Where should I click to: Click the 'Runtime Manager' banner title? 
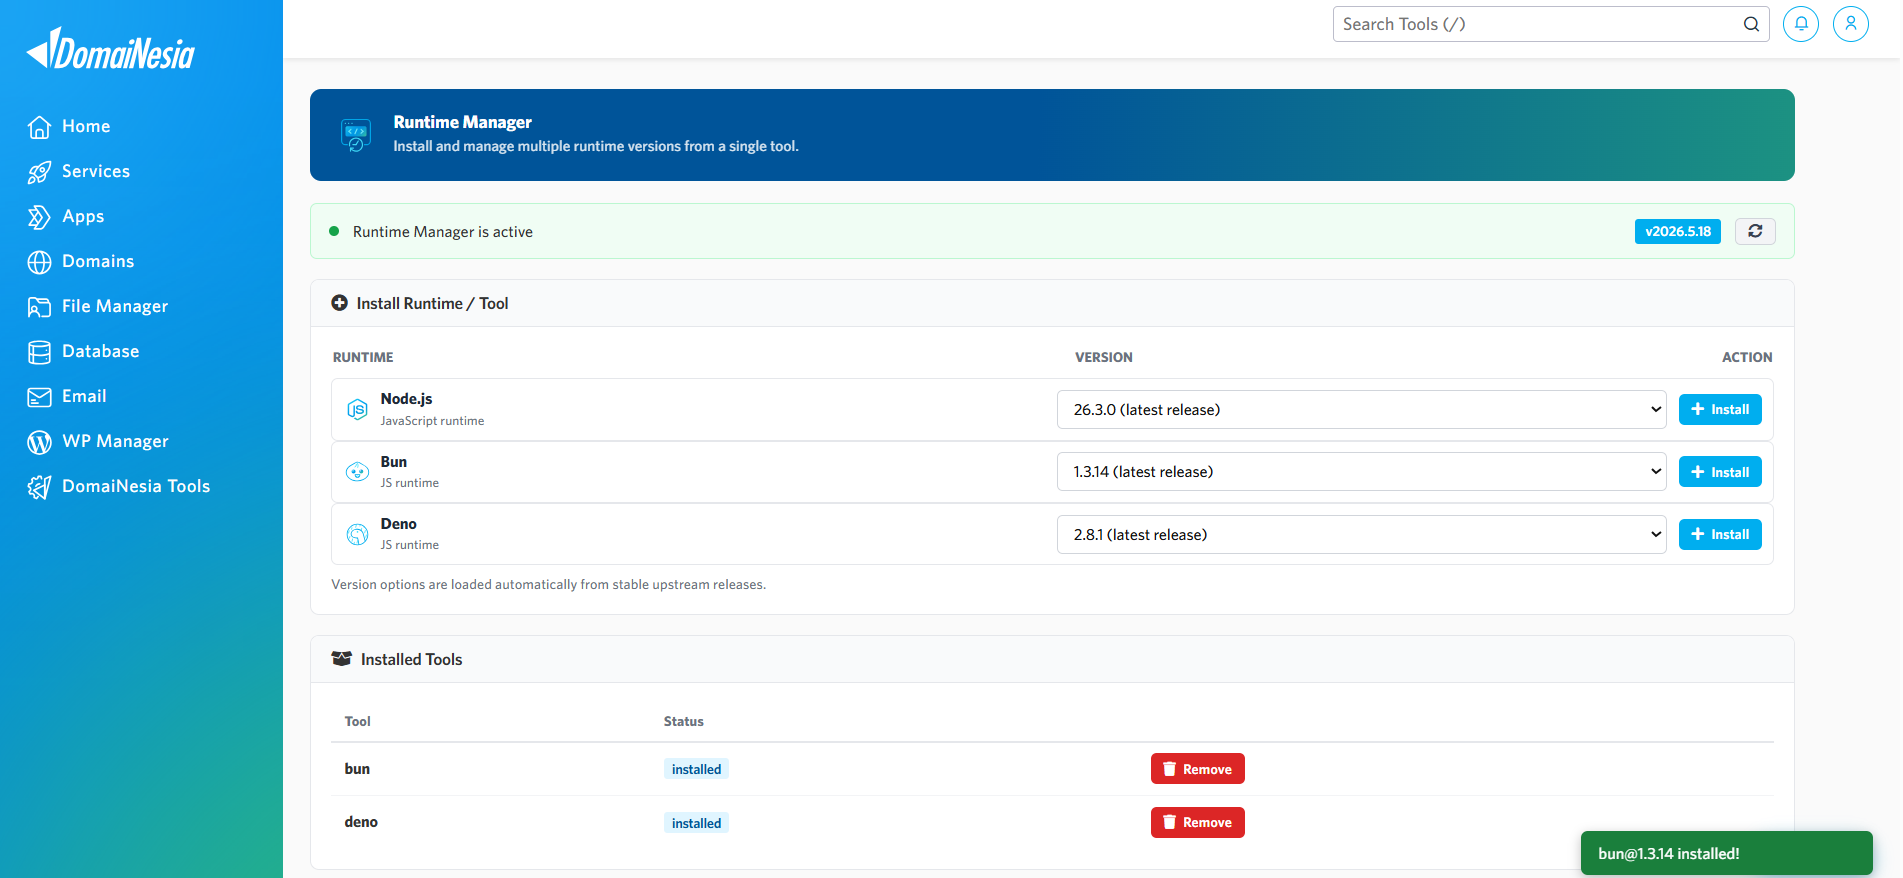[463, 122]
